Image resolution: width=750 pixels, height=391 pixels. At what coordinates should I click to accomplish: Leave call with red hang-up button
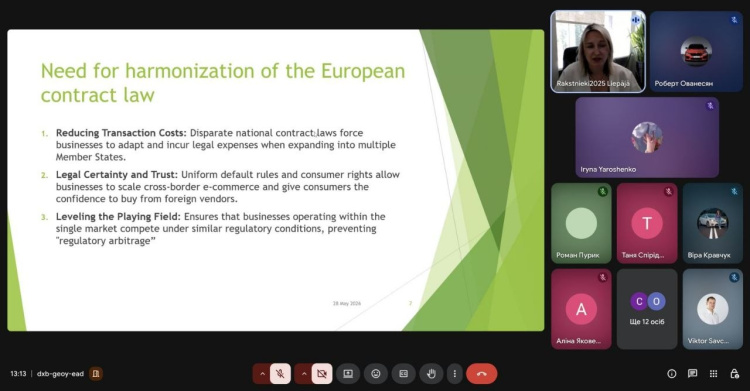[482, 374]
